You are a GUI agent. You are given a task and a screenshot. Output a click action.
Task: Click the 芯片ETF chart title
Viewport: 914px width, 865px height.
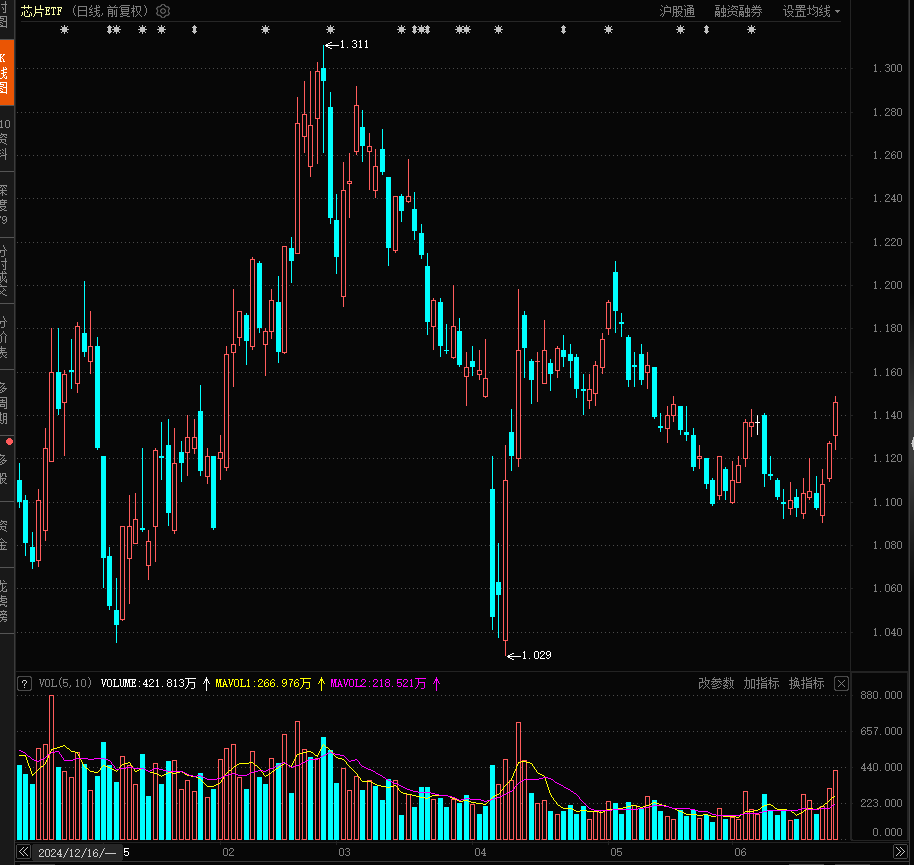pos(41,11)
